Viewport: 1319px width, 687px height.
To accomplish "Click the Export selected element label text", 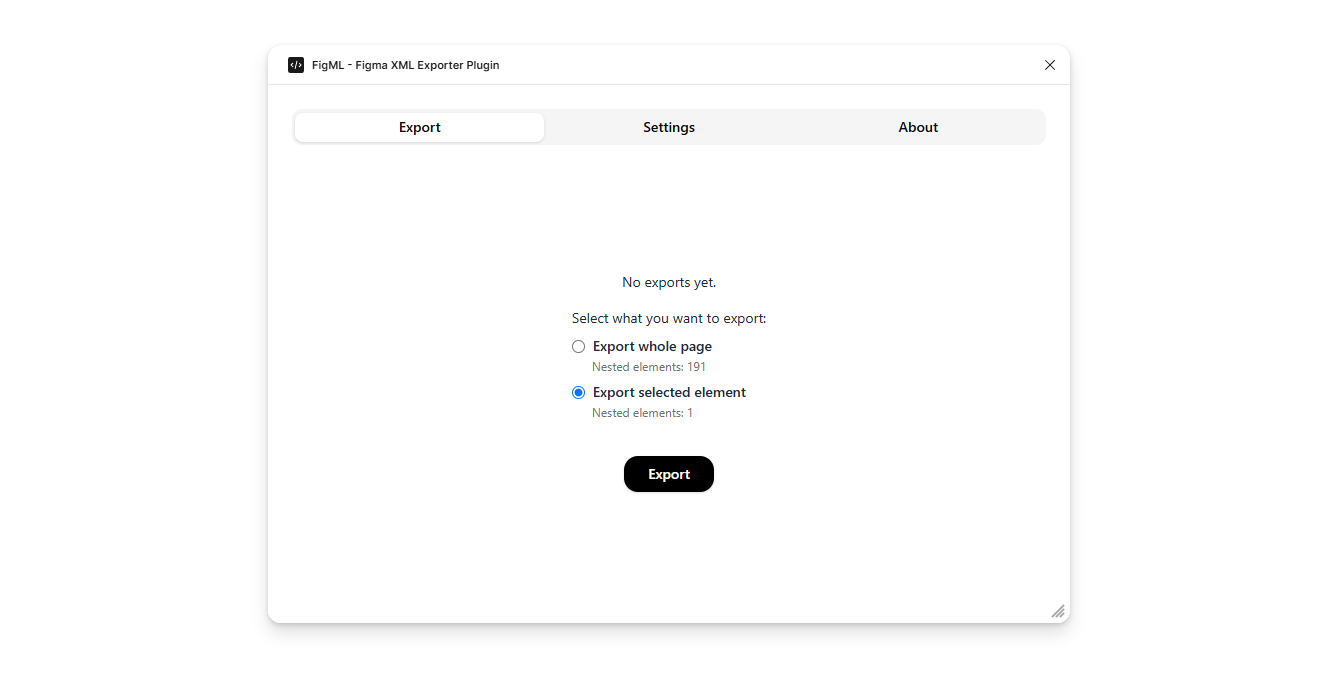I will coord(668,392).
